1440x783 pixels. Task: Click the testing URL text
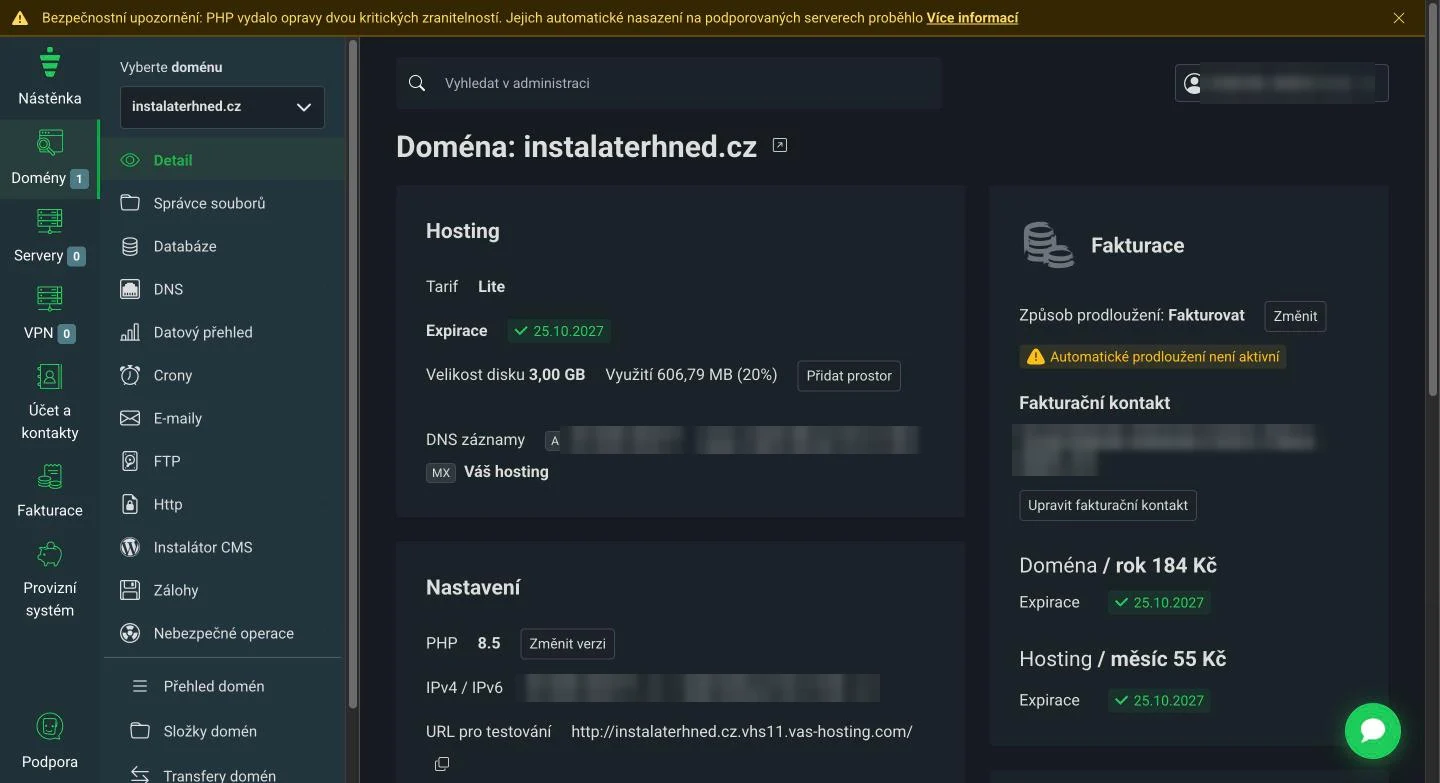742,731
